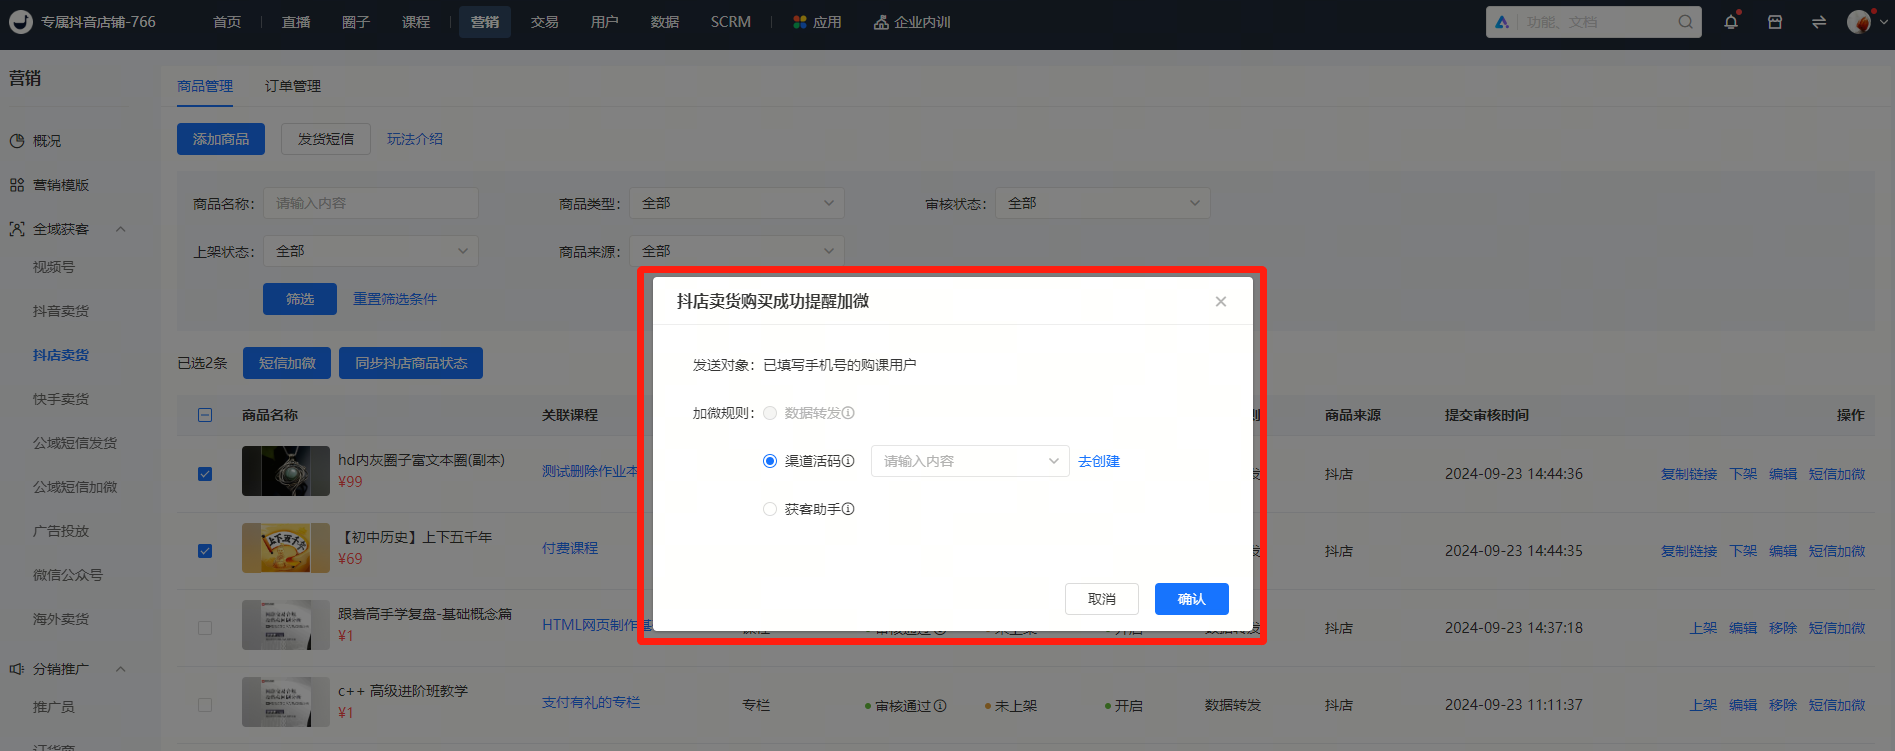
Task: Click info icon next to 数据转发 option
Action: click(x=848, y=413)
